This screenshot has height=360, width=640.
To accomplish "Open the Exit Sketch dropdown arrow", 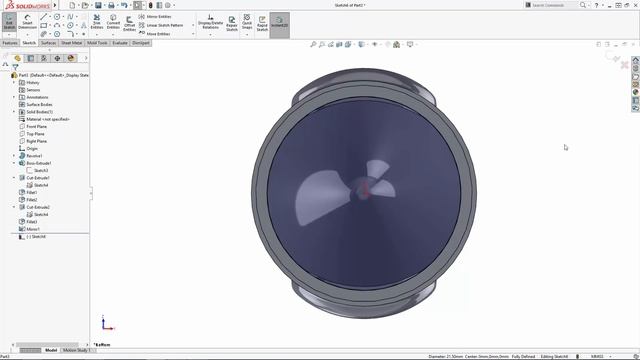I will 9,35.
